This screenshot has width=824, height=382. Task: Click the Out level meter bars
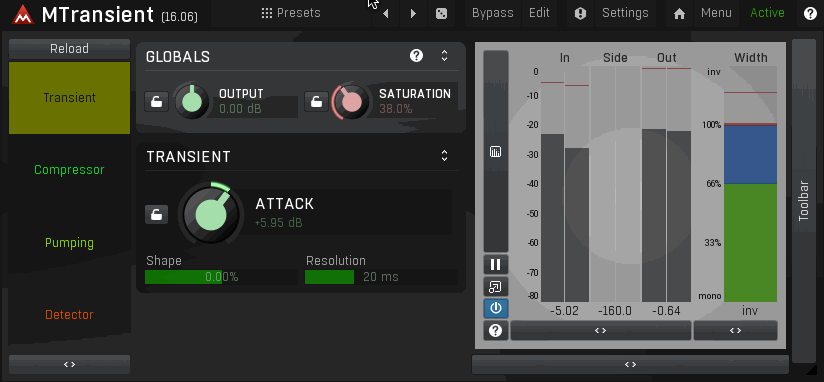pyautogui.click(x=666, y=184)
